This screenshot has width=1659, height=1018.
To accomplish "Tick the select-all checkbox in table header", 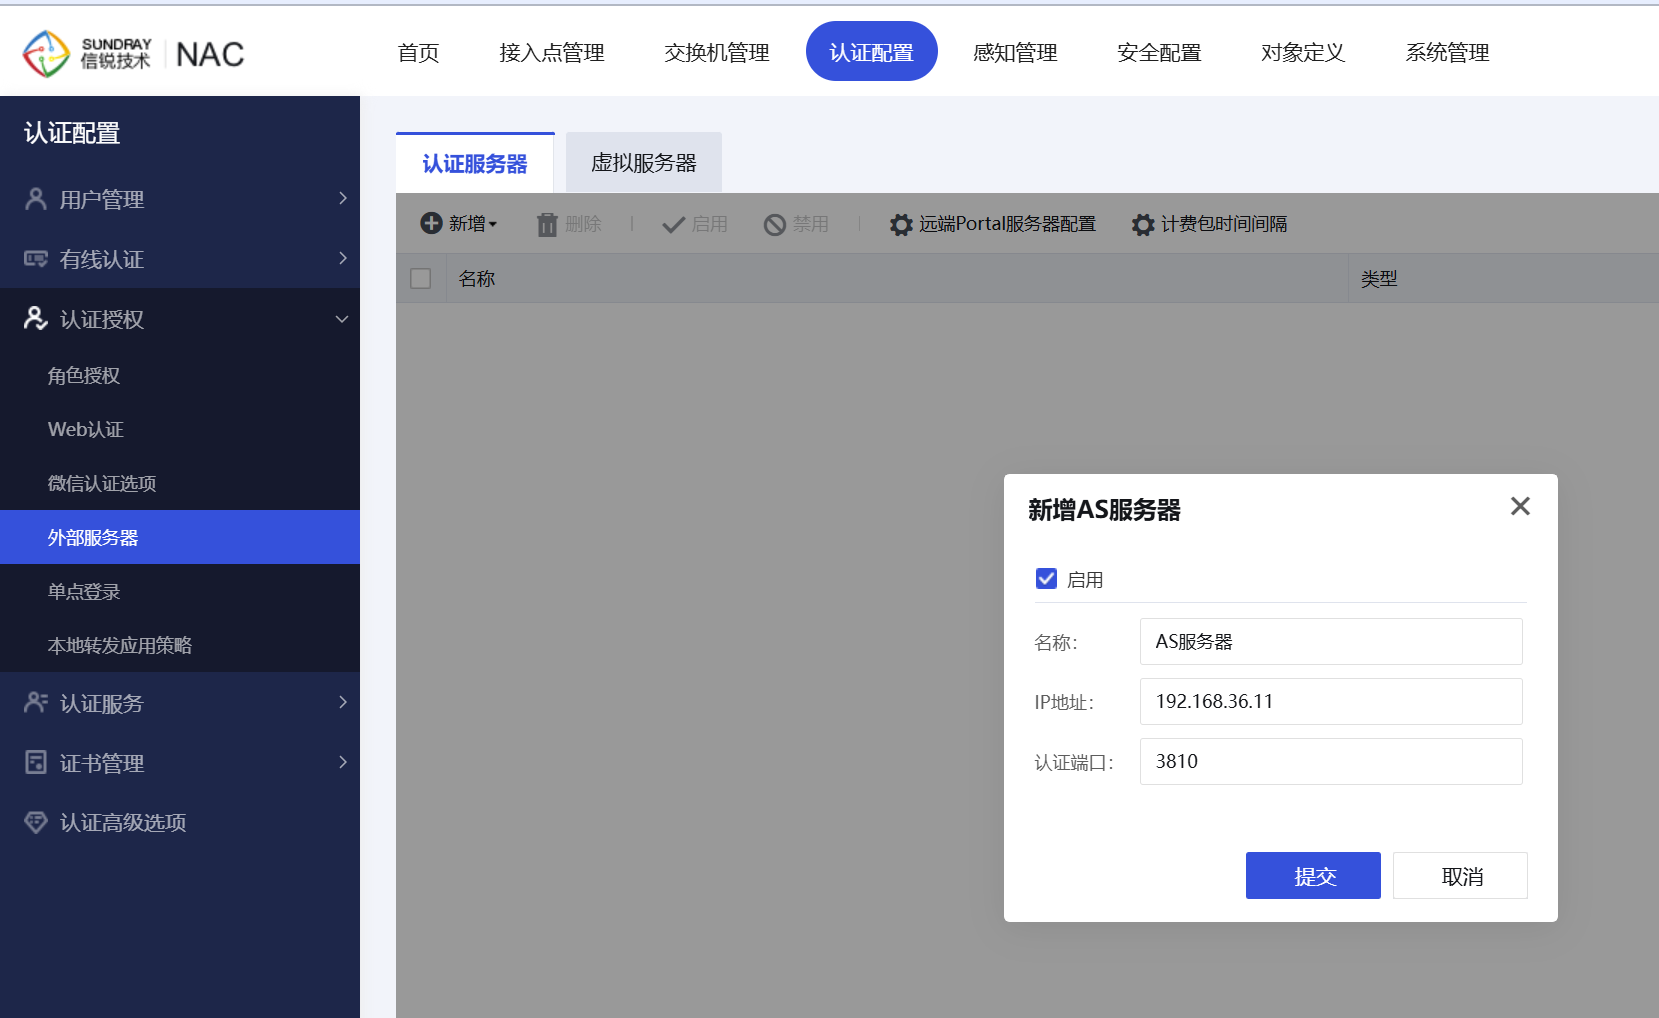I will 421,279.
